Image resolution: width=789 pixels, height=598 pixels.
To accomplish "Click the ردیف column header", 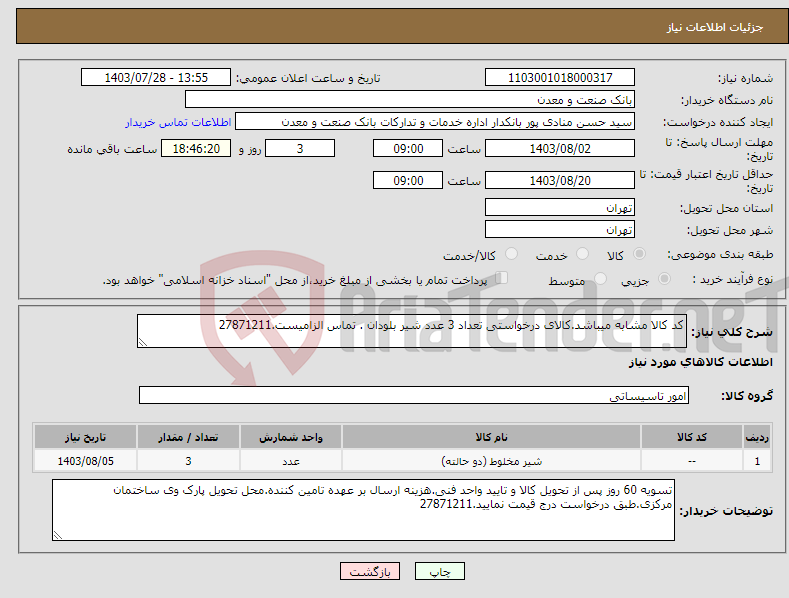I will [757, 437].
